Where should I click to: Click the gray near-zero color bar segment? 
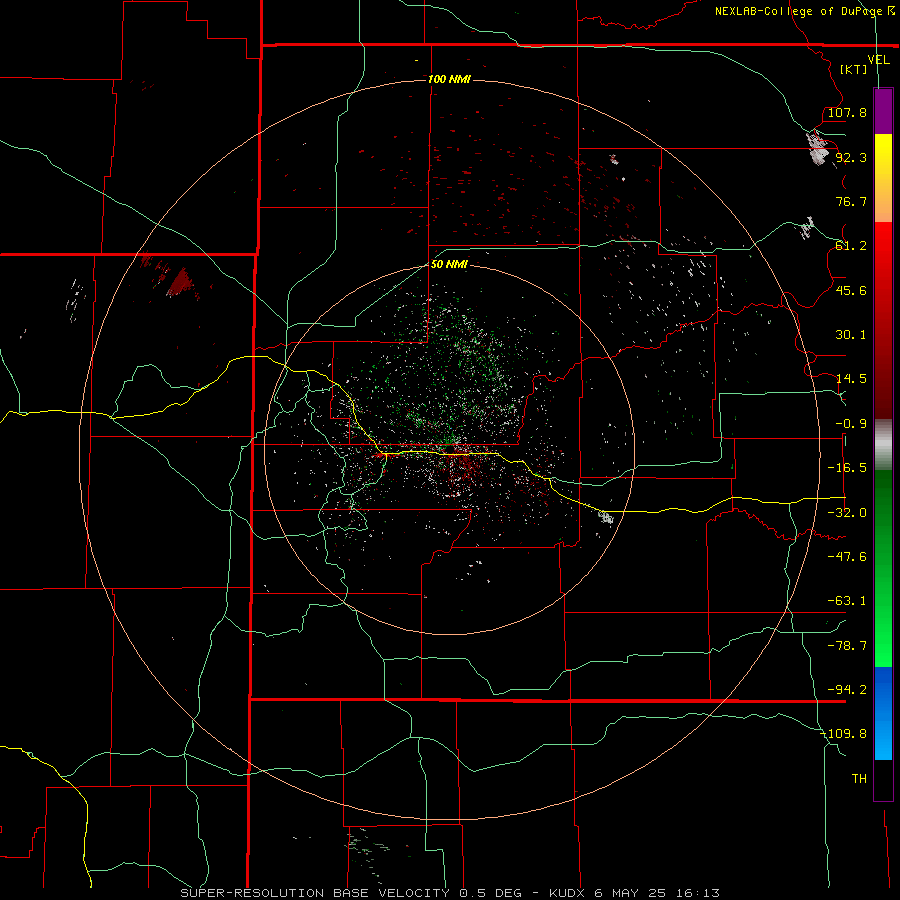tap(883, 445)
